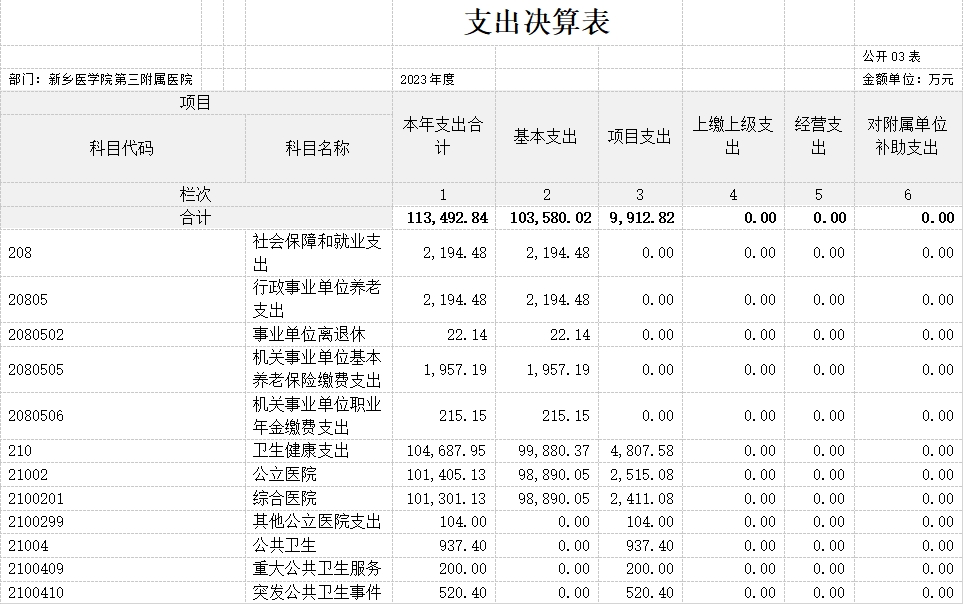Click the 科目名称 column header
Viewport: 964px width, 604px height.
coord(318,148)
